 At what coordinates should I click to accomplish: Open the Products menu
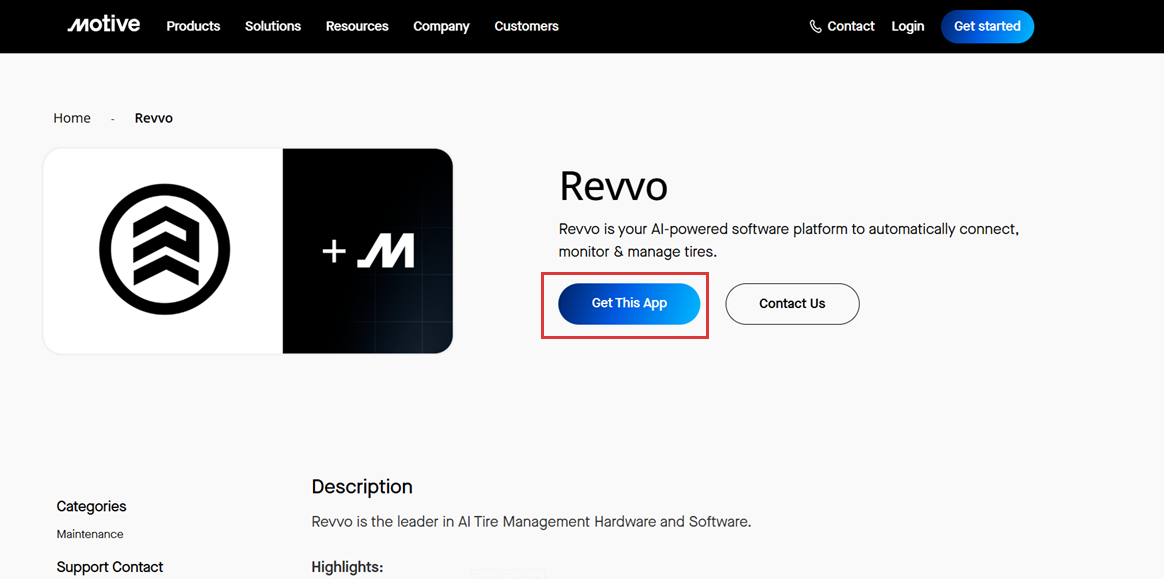pyautogui.click(x=193, y=26)
